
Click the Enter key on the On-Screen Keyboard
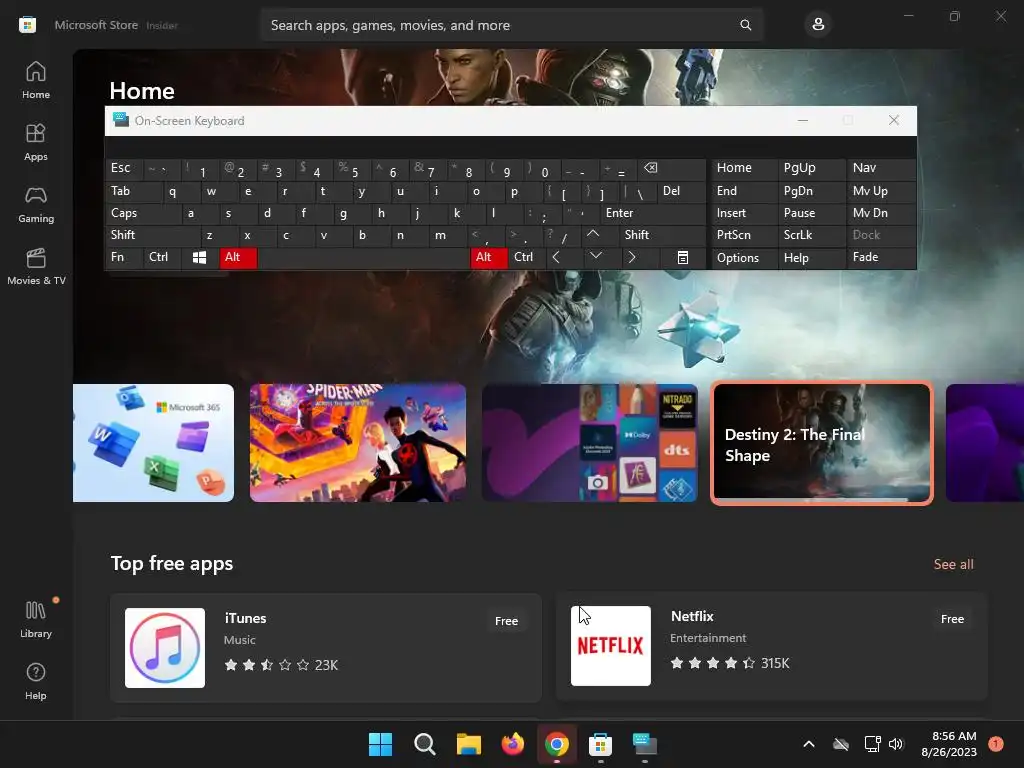(652, 213)
